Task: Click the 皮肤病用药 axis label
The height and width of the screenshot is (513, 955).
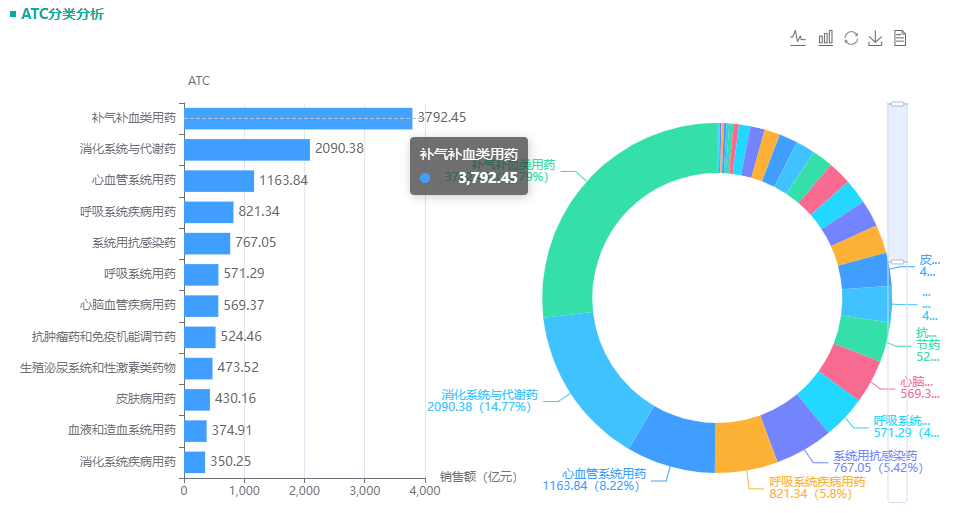Action: [x=146, y=399]
